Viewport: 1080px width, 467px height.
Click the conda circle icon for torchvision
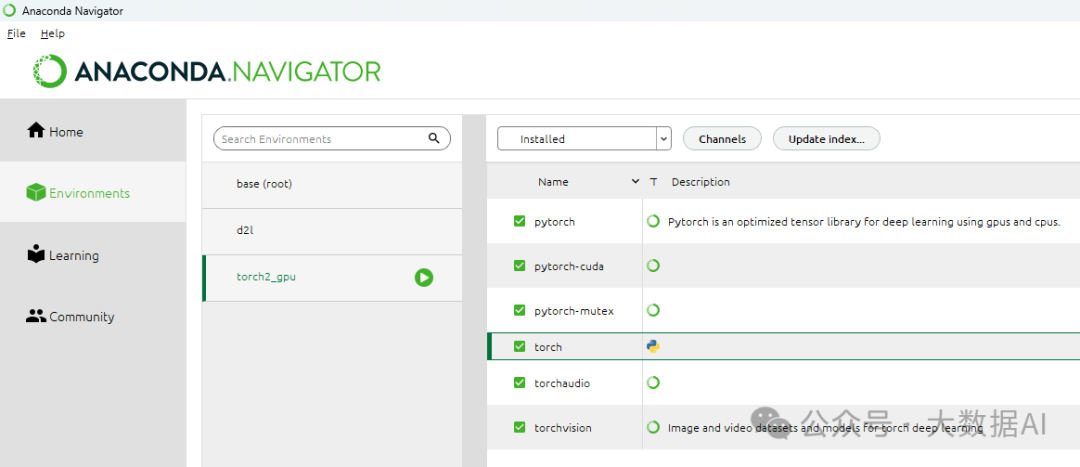pos(653,427)
